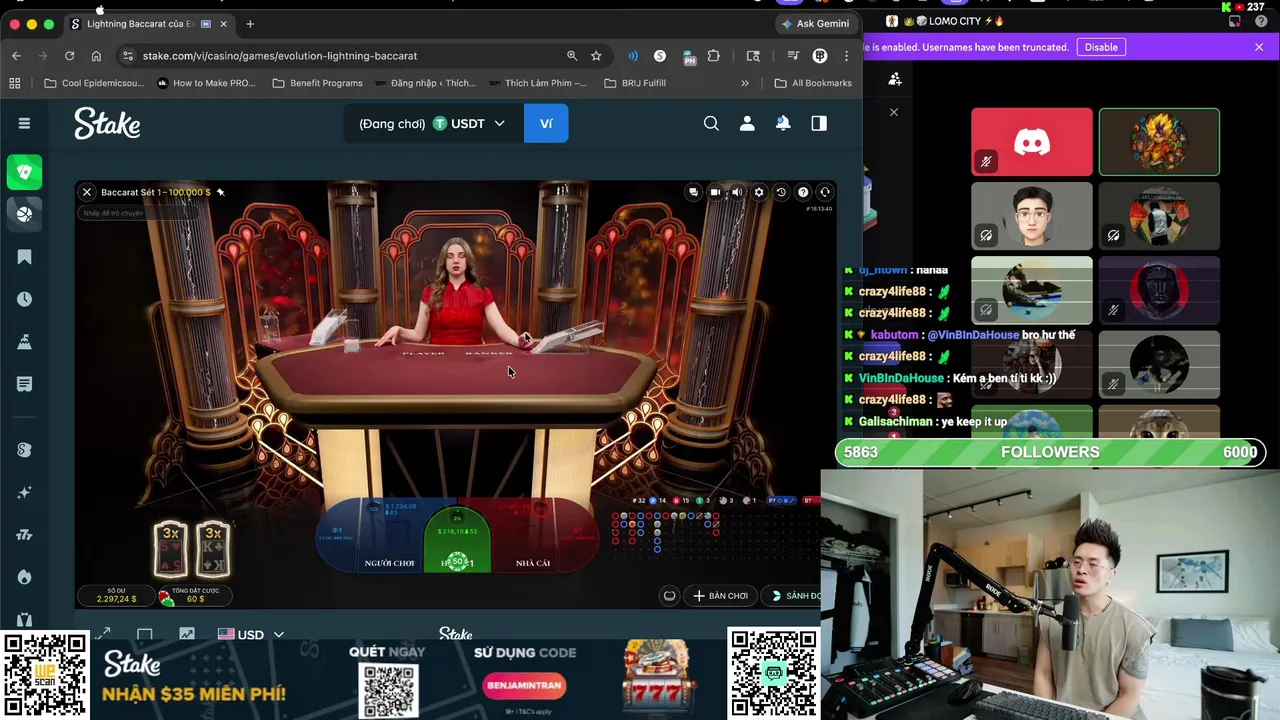Toggle the game video camera icon
The height and width of the screenshot is (720, 1280).
715,192
